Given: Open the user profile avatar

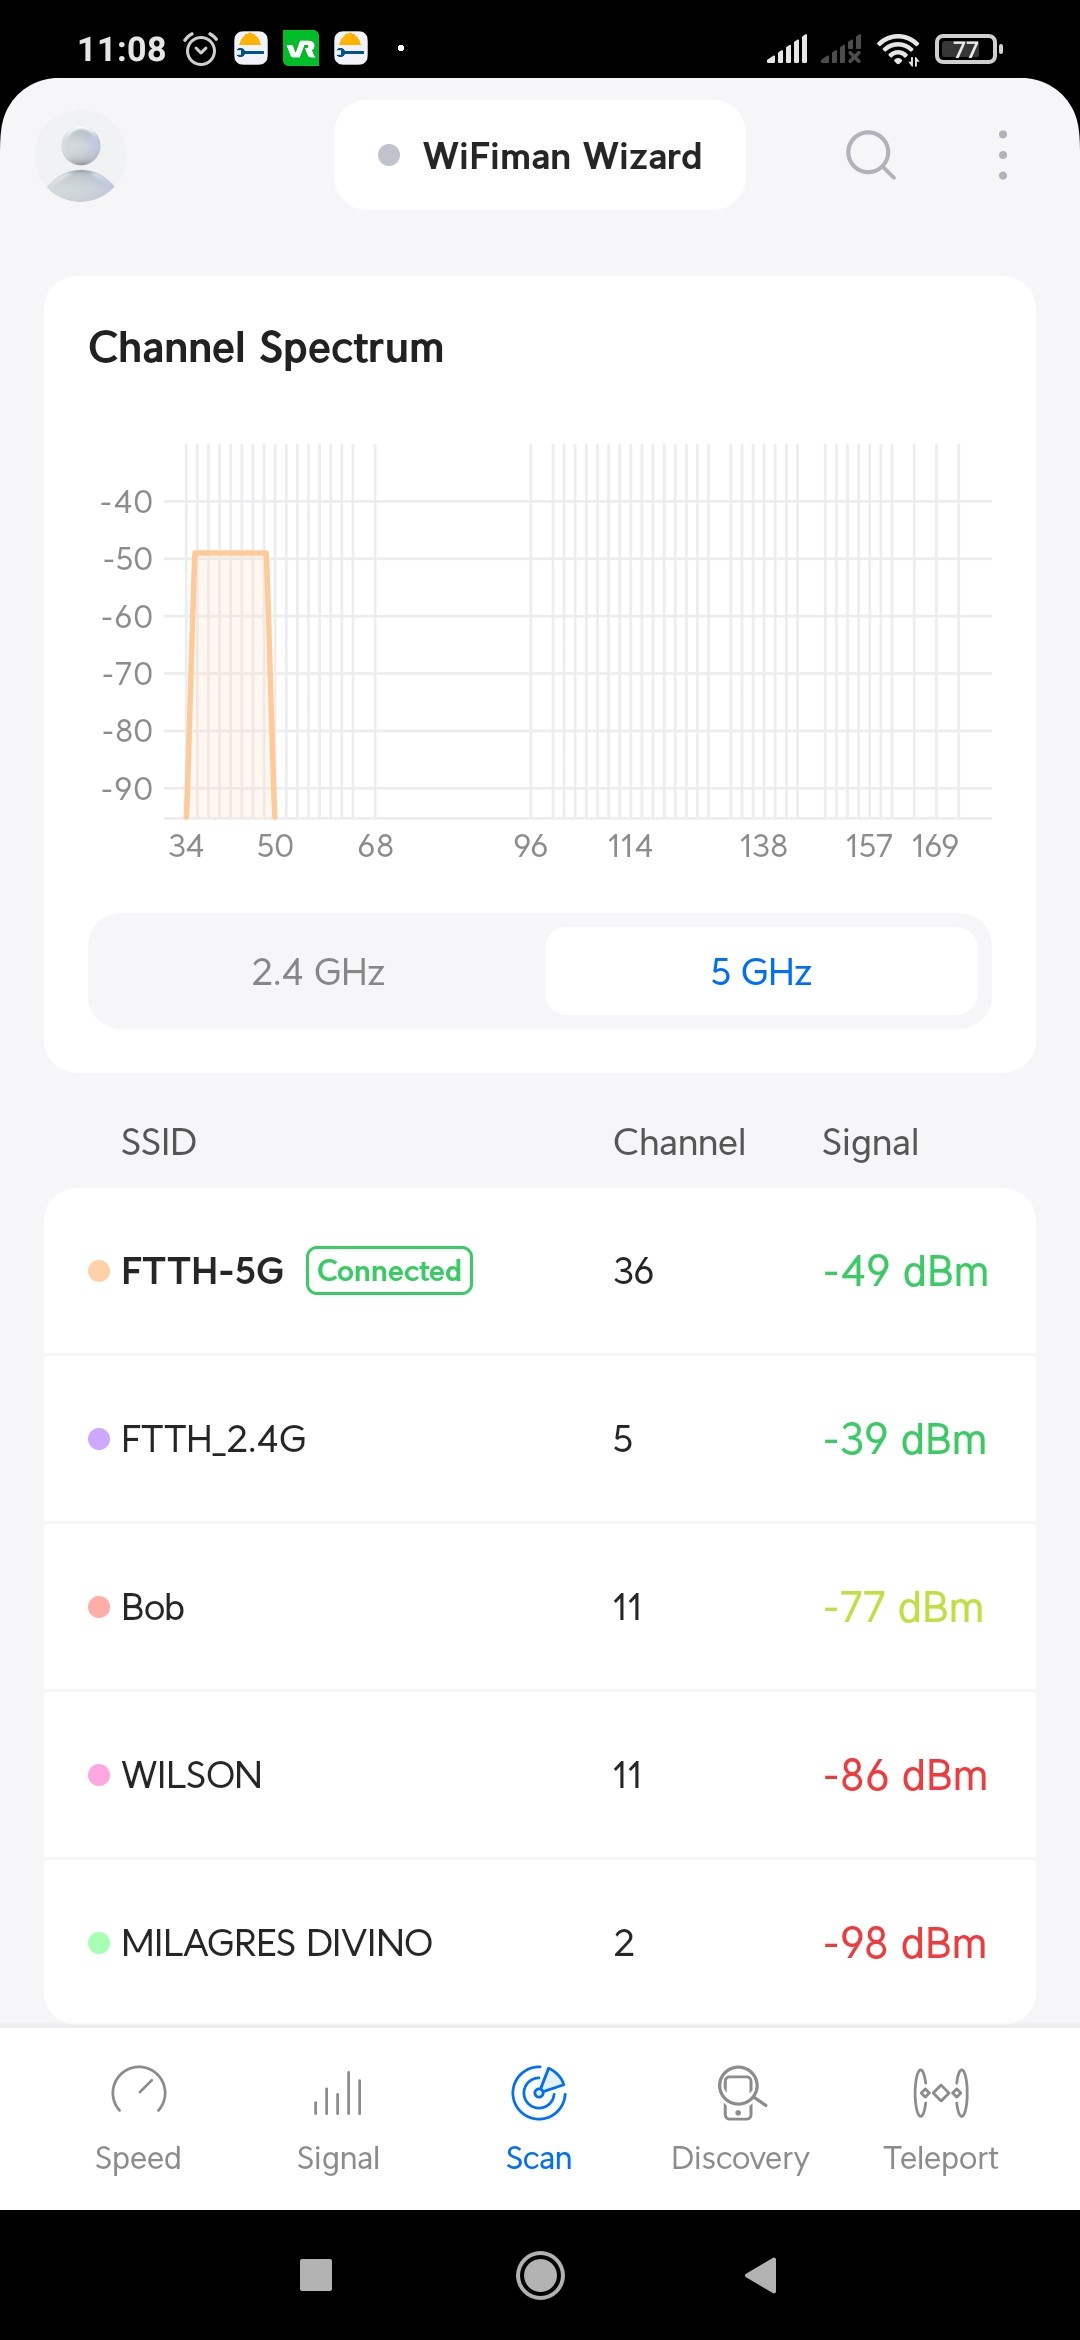Looking at the screenshot, I should pyautogui.click(x=81, y=156).
